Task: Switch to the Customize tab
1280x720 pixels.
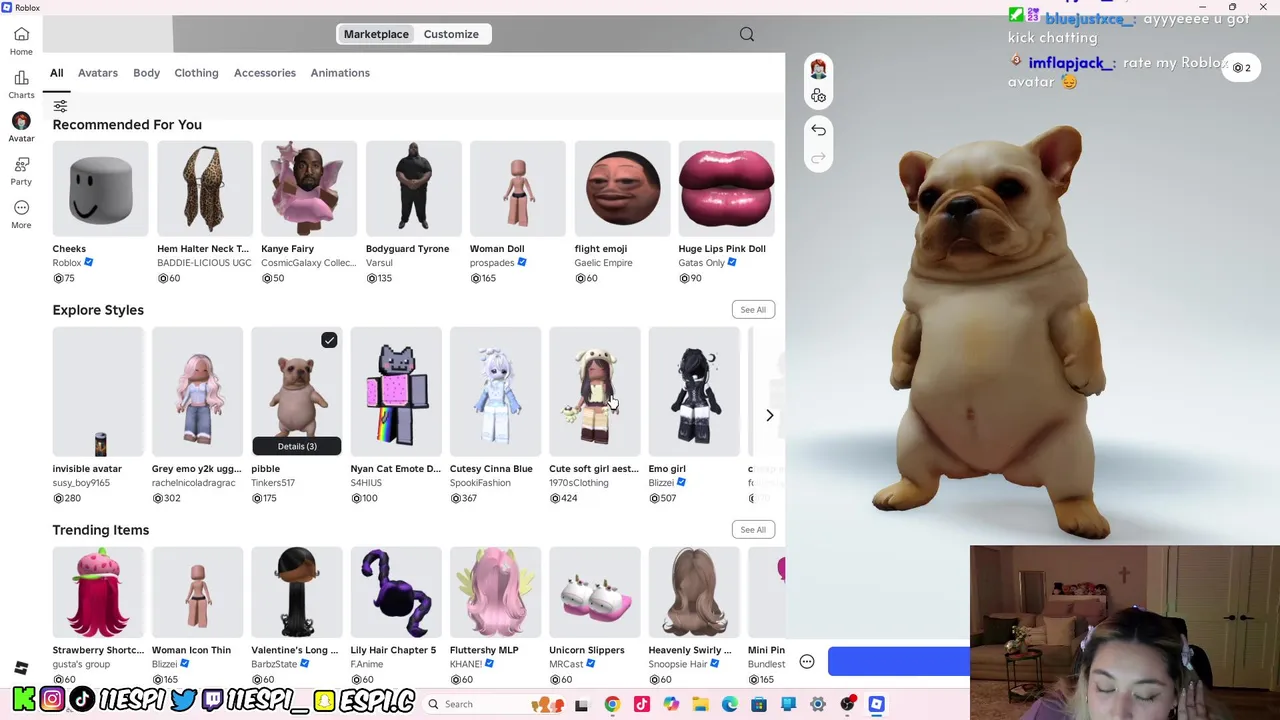Action: click(451, 34)
